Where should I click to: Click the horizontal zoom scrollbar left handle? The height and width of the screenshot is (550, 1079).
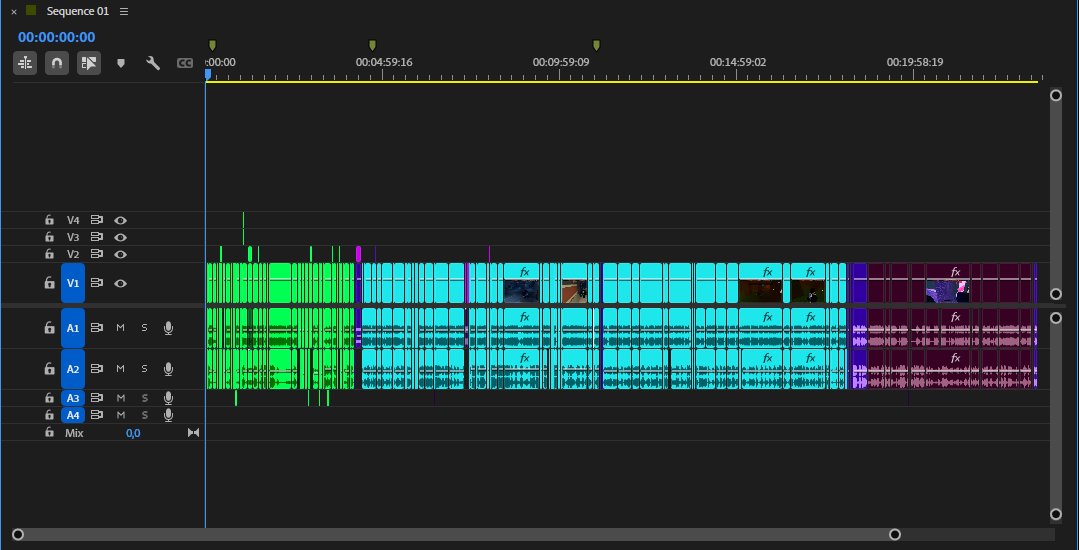tap(18, 534)
